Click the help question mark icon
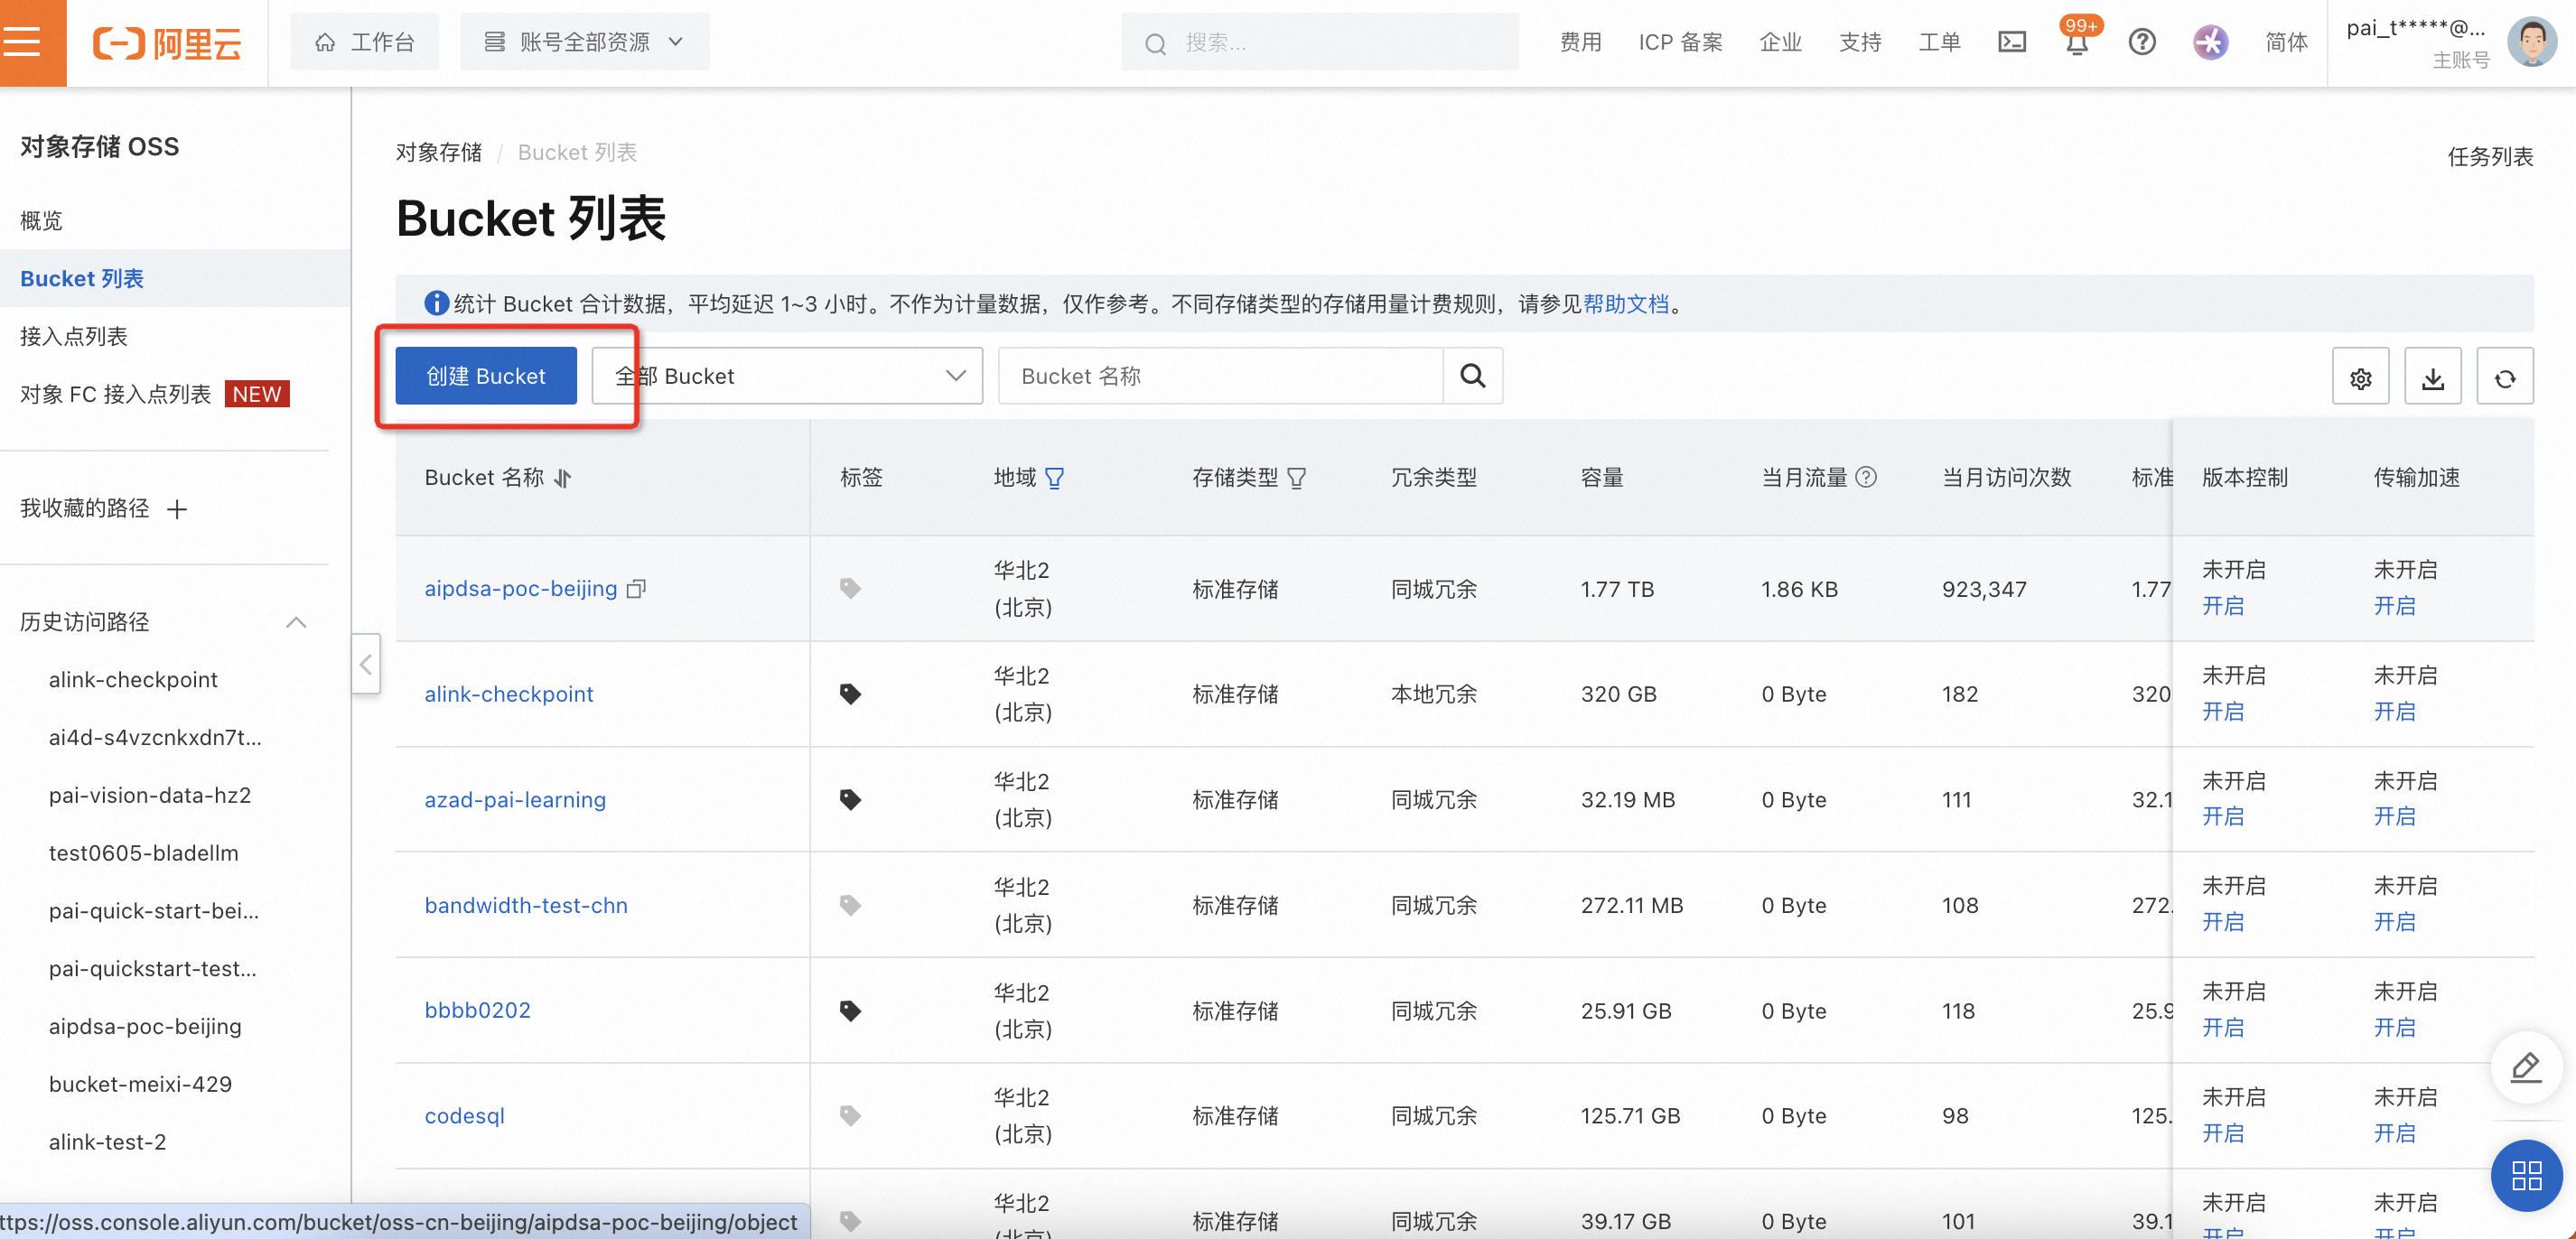Screen dimensions: 2576x1239 (x=2141, y=42)
